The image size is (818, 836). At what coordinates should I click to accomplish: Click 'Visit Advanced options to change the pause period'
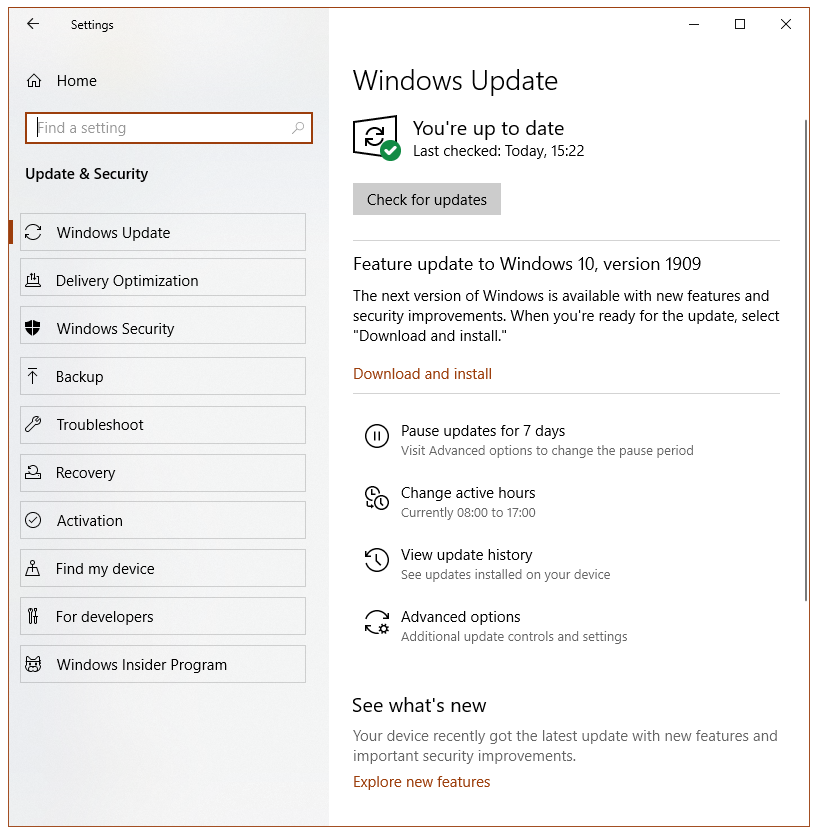pos(547,451)
